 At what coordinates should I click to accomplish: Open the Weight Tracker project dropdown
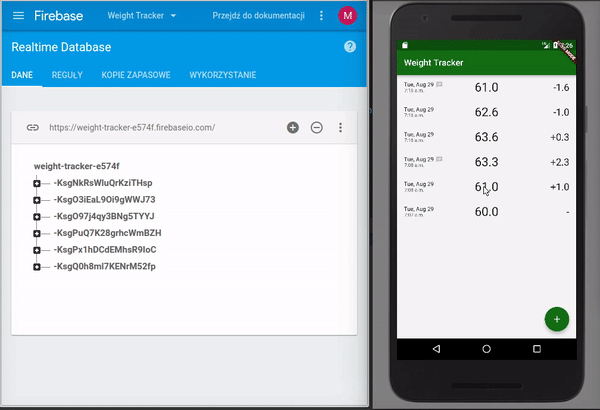[x=142, y=16]
